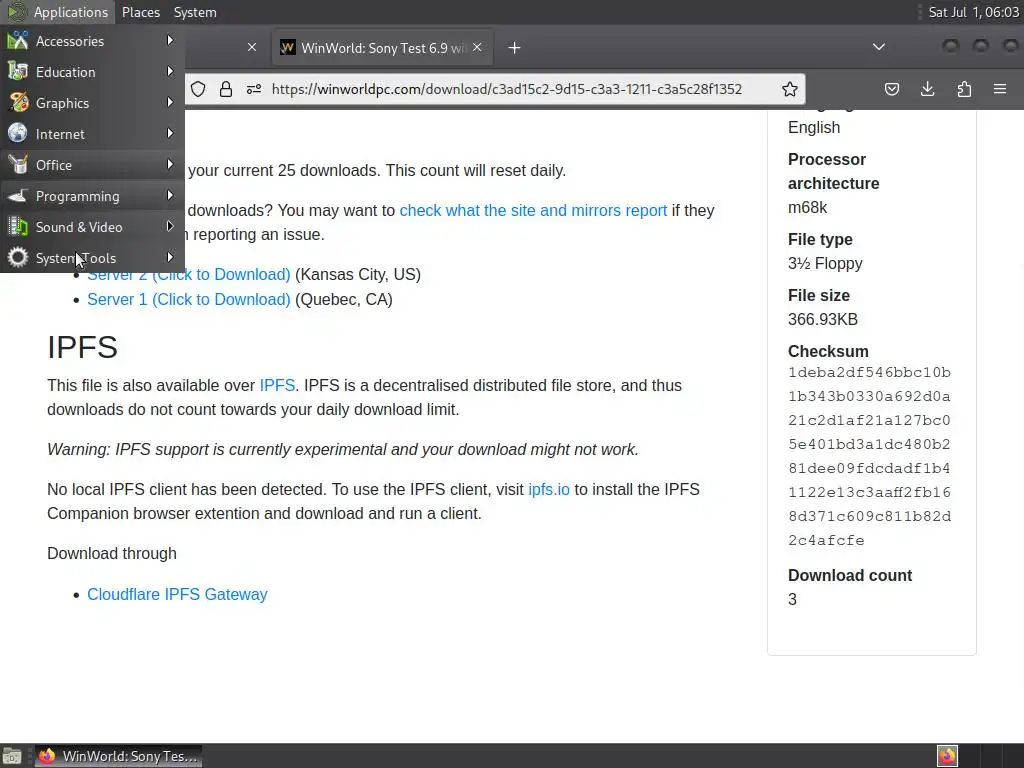Image resolution: width=1024 pixels, height=768 pixels.
Task: Click the tracking protection shield icon
Action: (198, 89)
